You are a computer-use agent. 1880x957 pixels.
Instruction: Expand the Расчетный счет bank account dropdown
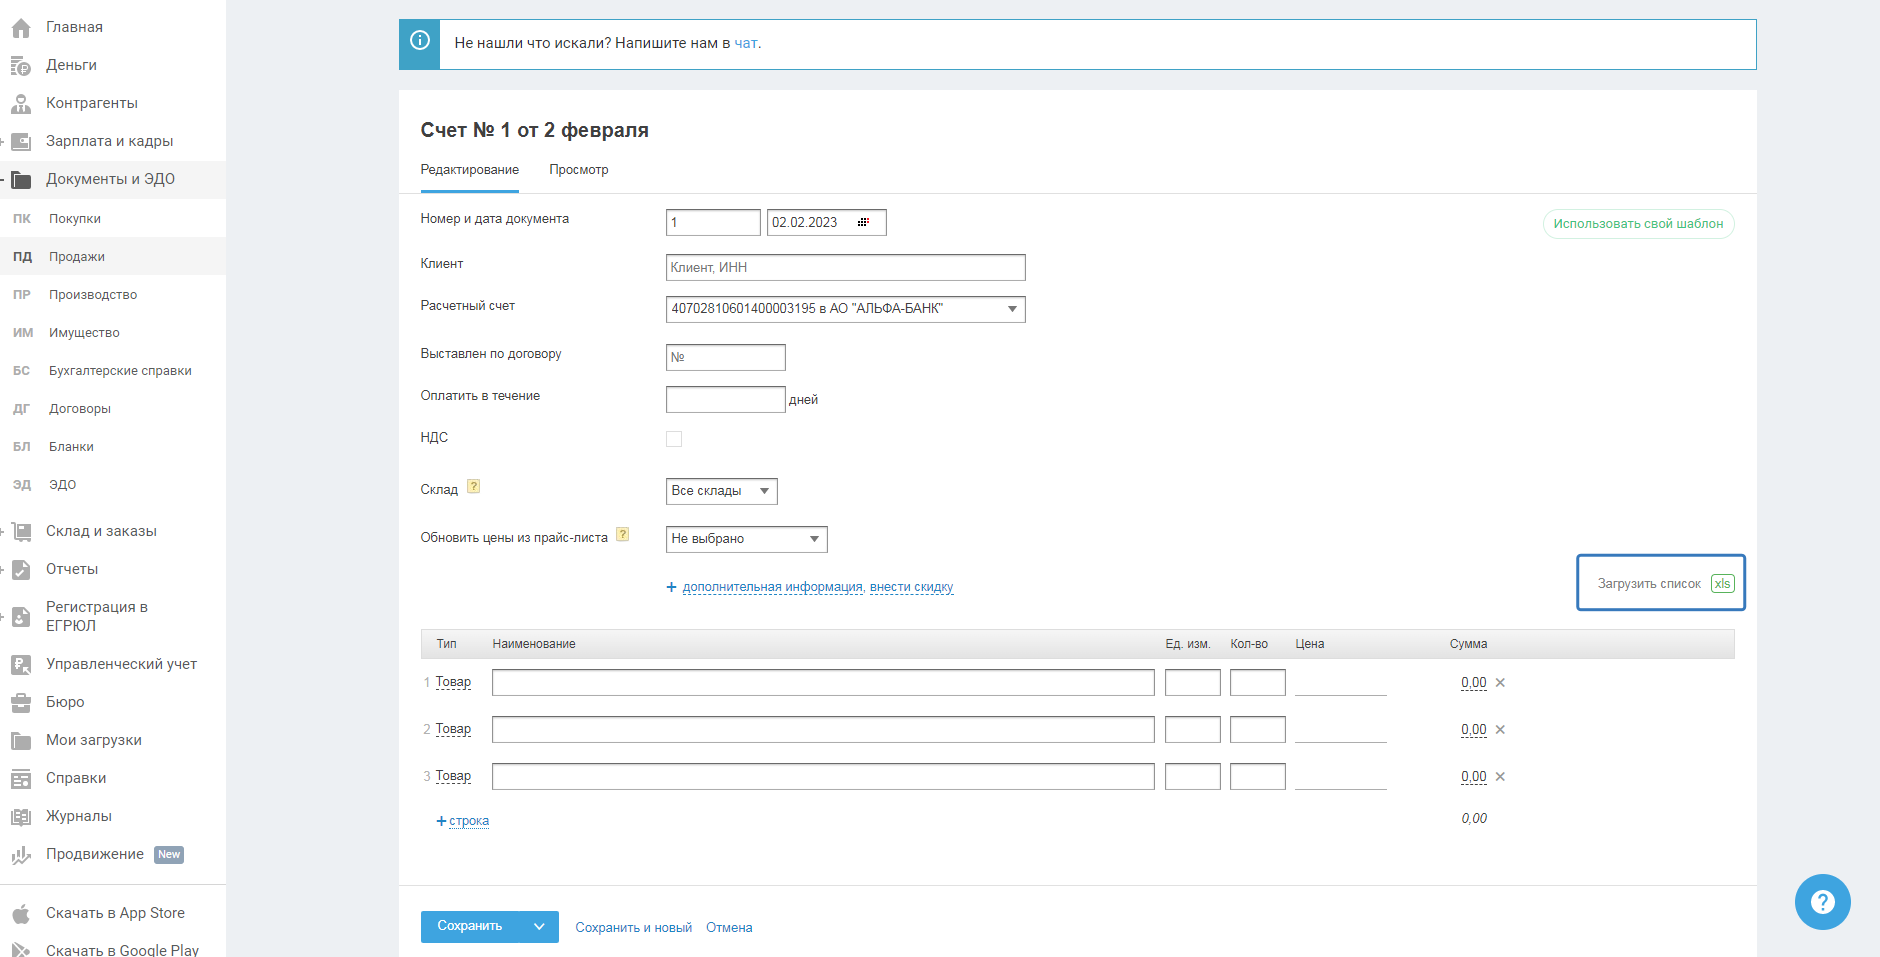(x=1012, y=309)
